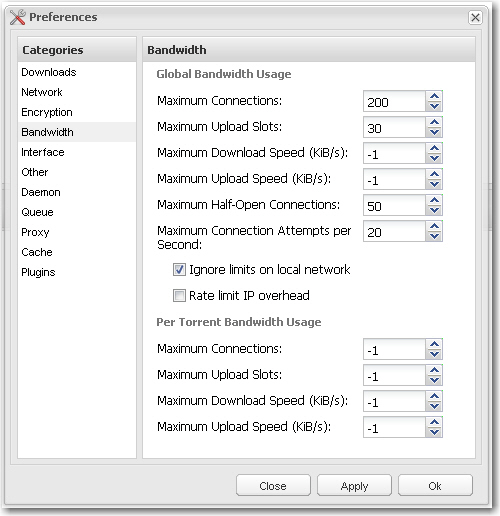Screen dimensions: 500x516
Task: Click the Apply button
Action: pos(354,486)
